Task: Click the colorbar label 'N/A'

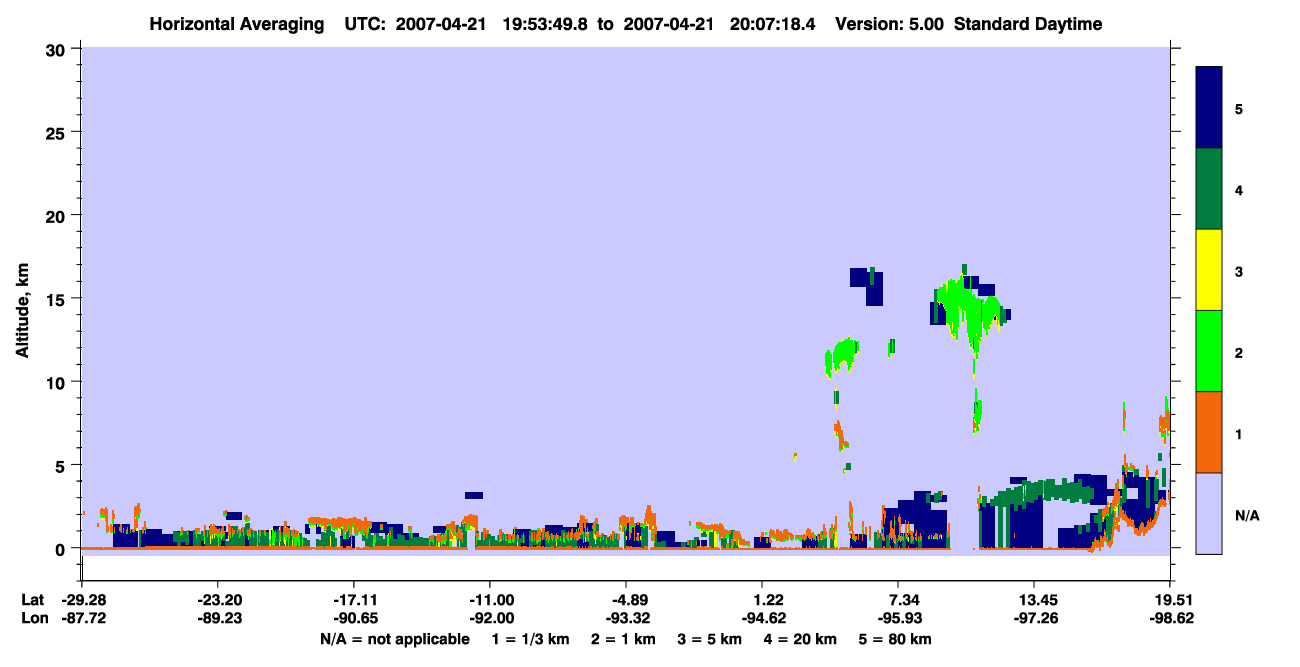Action: pos(1246,515)
